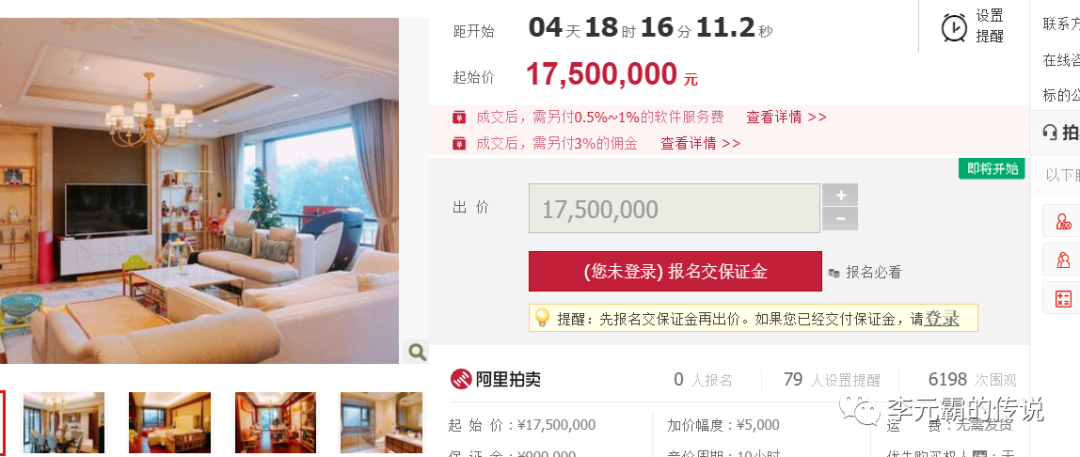This screenshot has width=1080, height=457.
Task: Select the bedroom thumbnail with bed
Action: pyautogui.click(x=170, y=423)
